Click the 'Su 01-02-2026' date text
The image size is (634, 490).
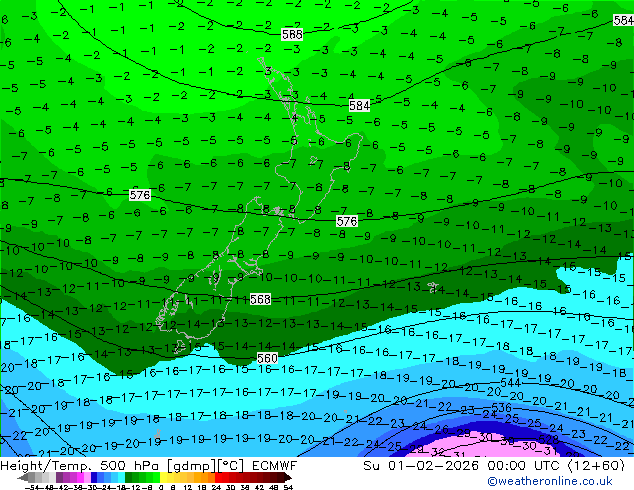pyautogui.click(x=421, y=466)
